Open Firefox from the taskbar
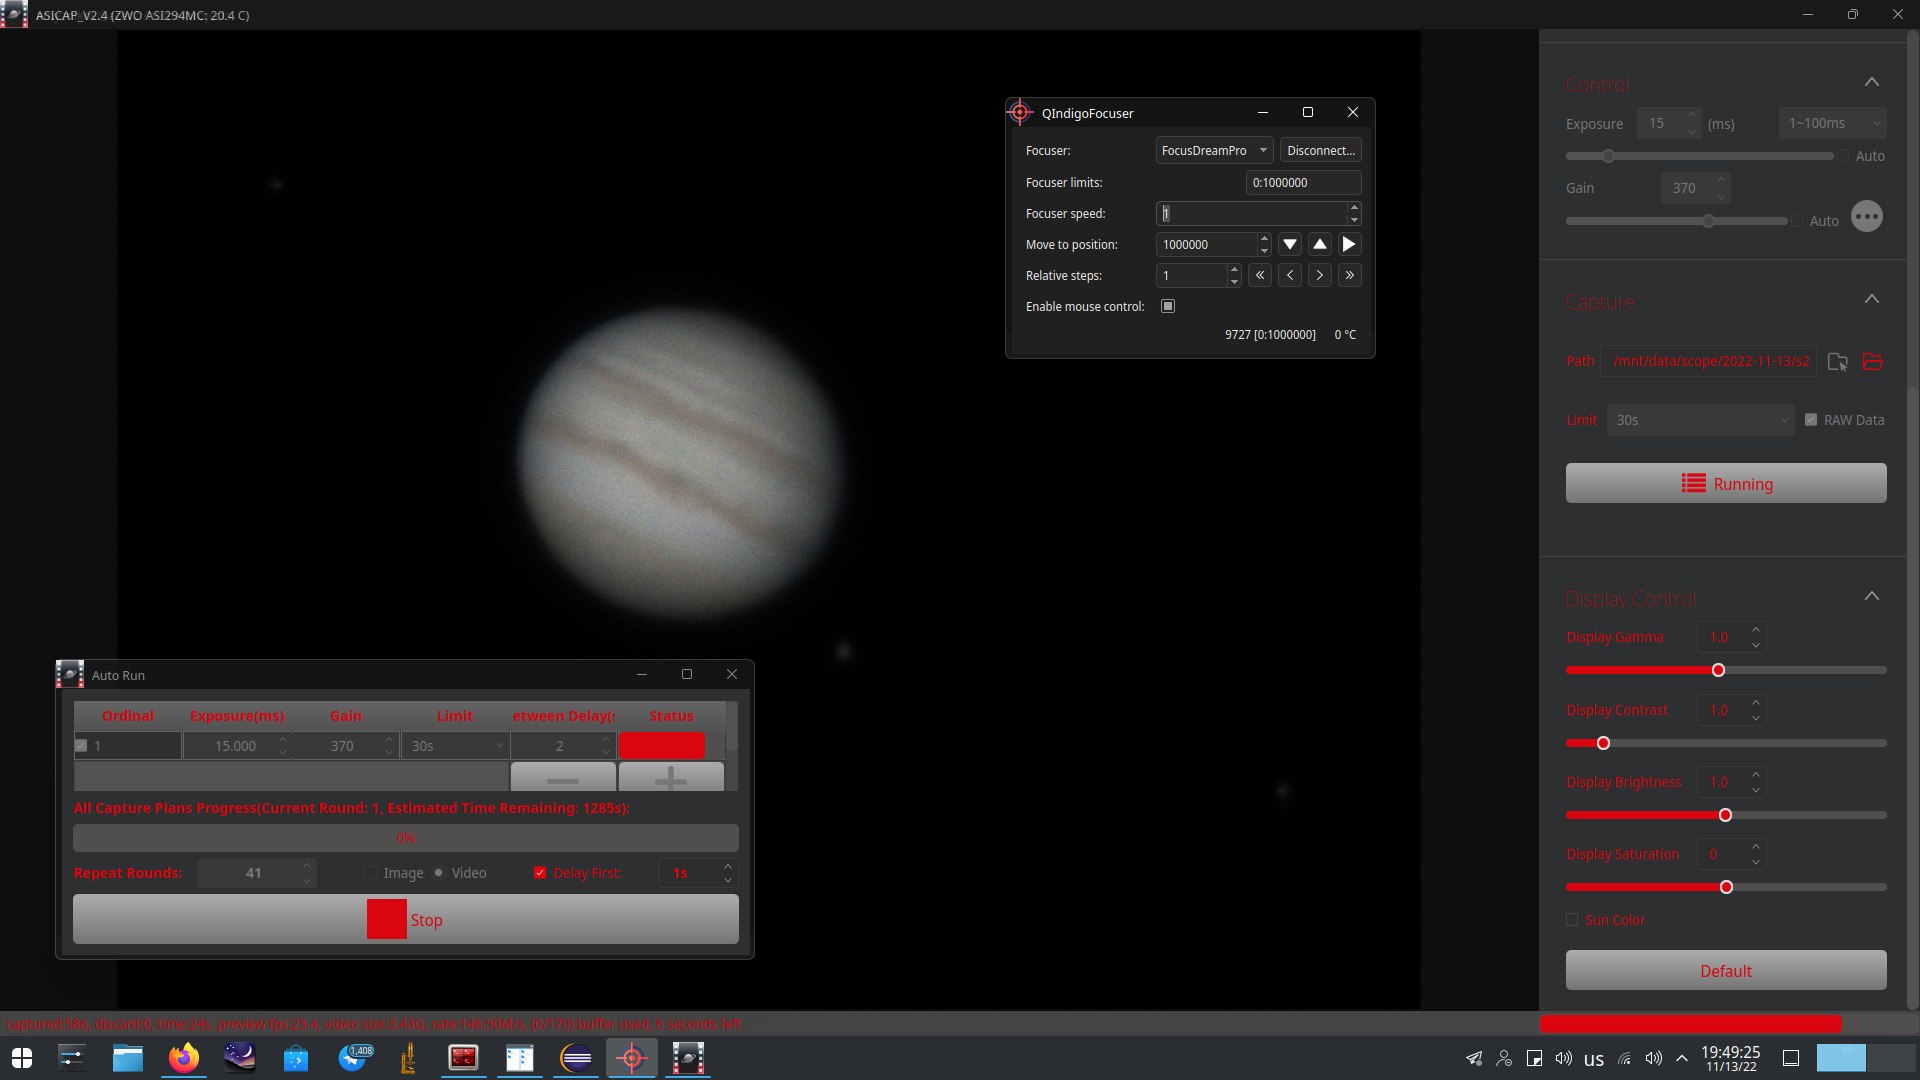 pos(184,1058)
